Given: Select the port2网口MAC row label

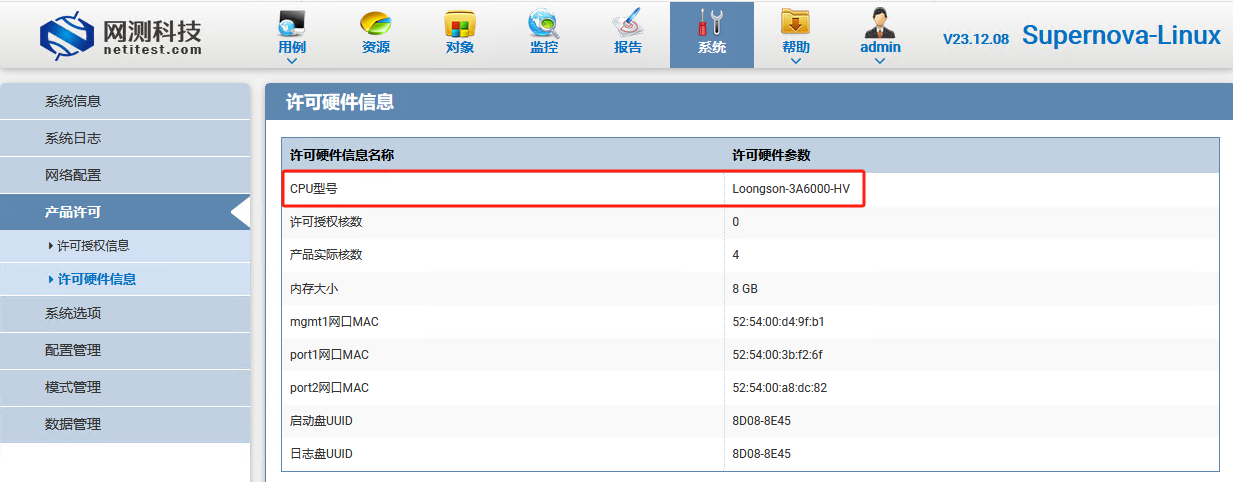Looking at the screenshot, I should click(330, 388).
